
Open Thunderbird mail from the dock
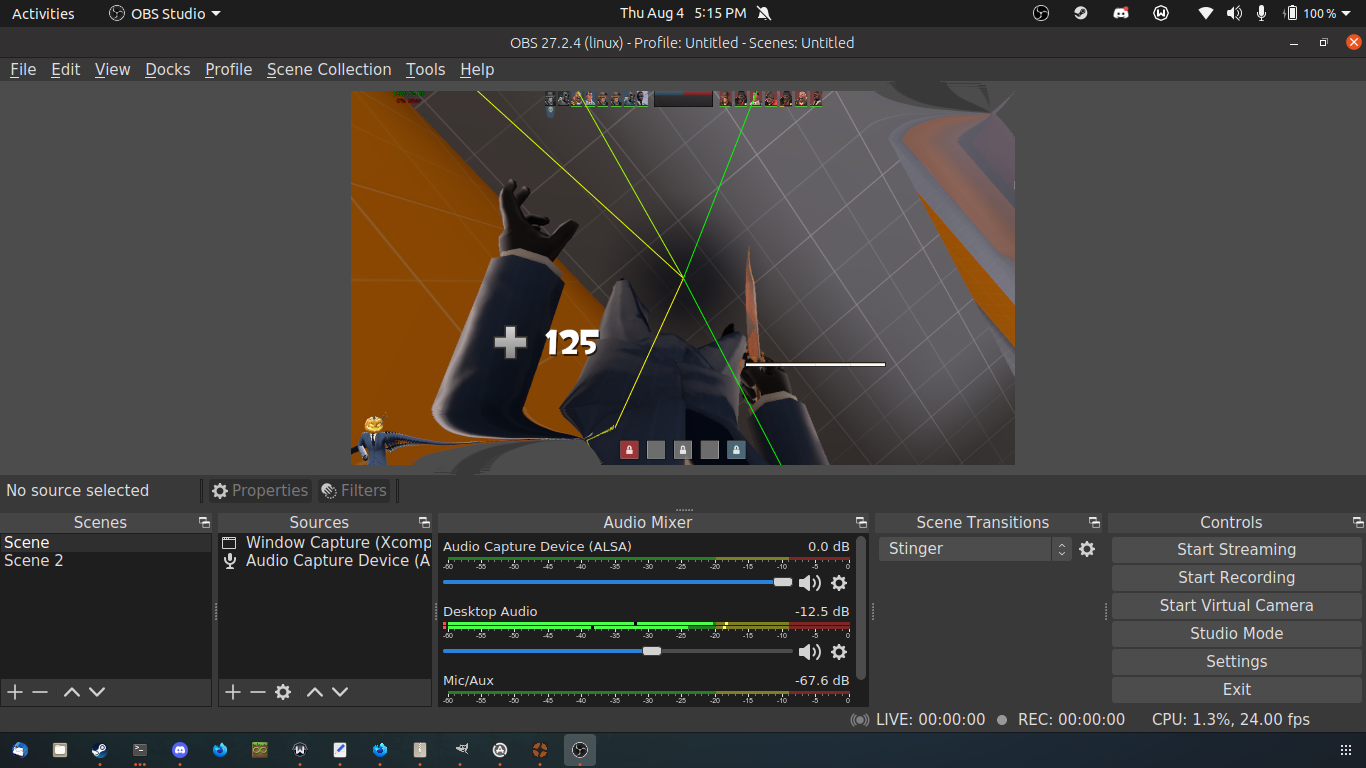[x=20, y=750]
